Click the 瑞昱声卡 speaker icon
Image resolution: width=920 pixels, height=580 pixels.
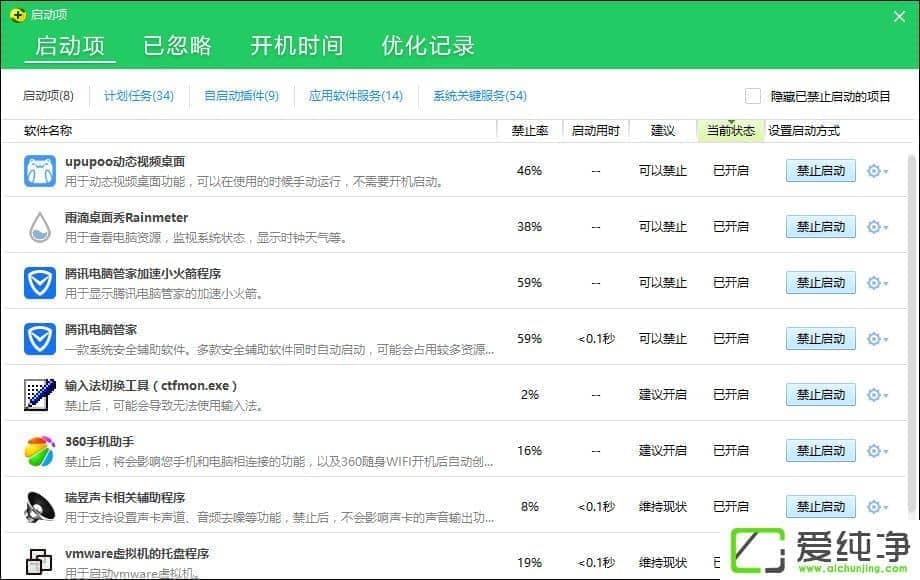[40, 507]
